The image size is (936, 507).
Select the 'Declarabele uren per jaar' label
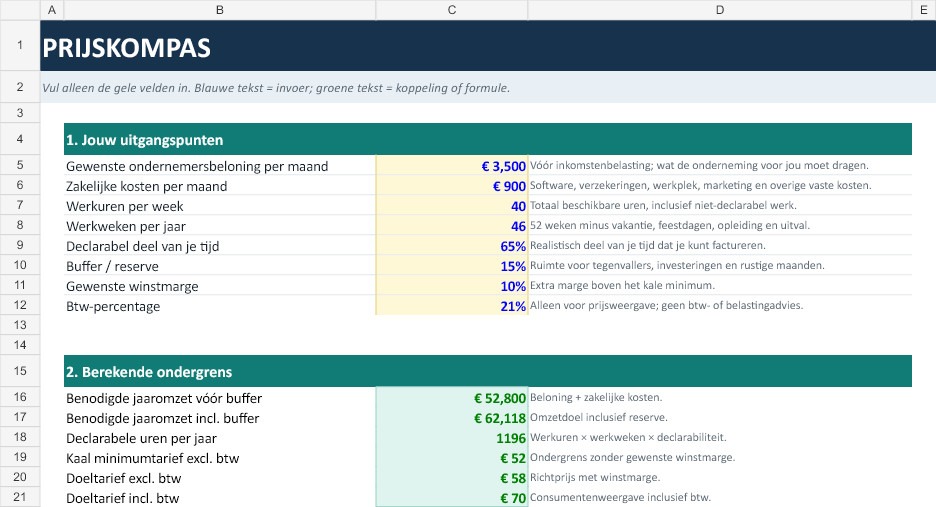point(141,438)
